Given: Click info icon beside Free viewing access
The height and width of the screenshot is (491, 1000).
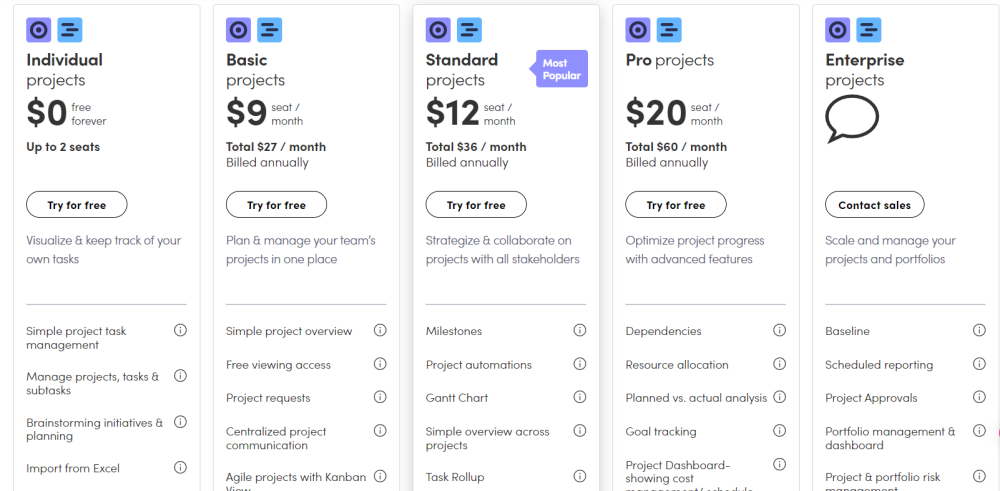Looking at the screenshot, I should tap(380, 364).
